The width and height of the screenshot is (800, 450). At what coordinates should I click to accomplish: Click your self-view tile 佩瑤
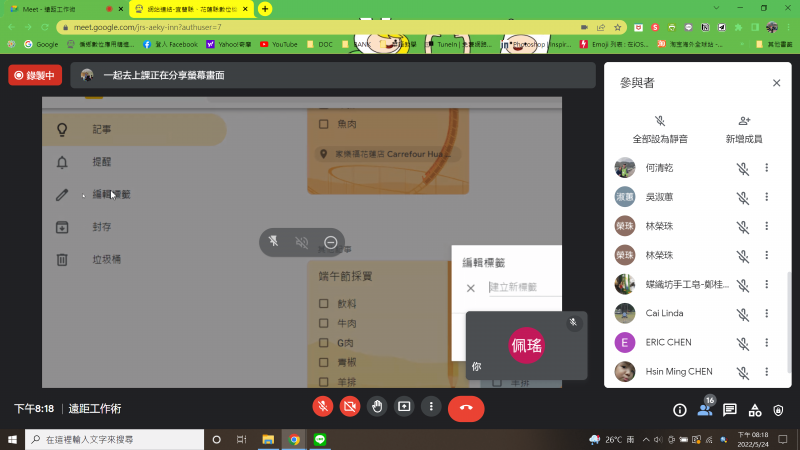tap(526, 345)
